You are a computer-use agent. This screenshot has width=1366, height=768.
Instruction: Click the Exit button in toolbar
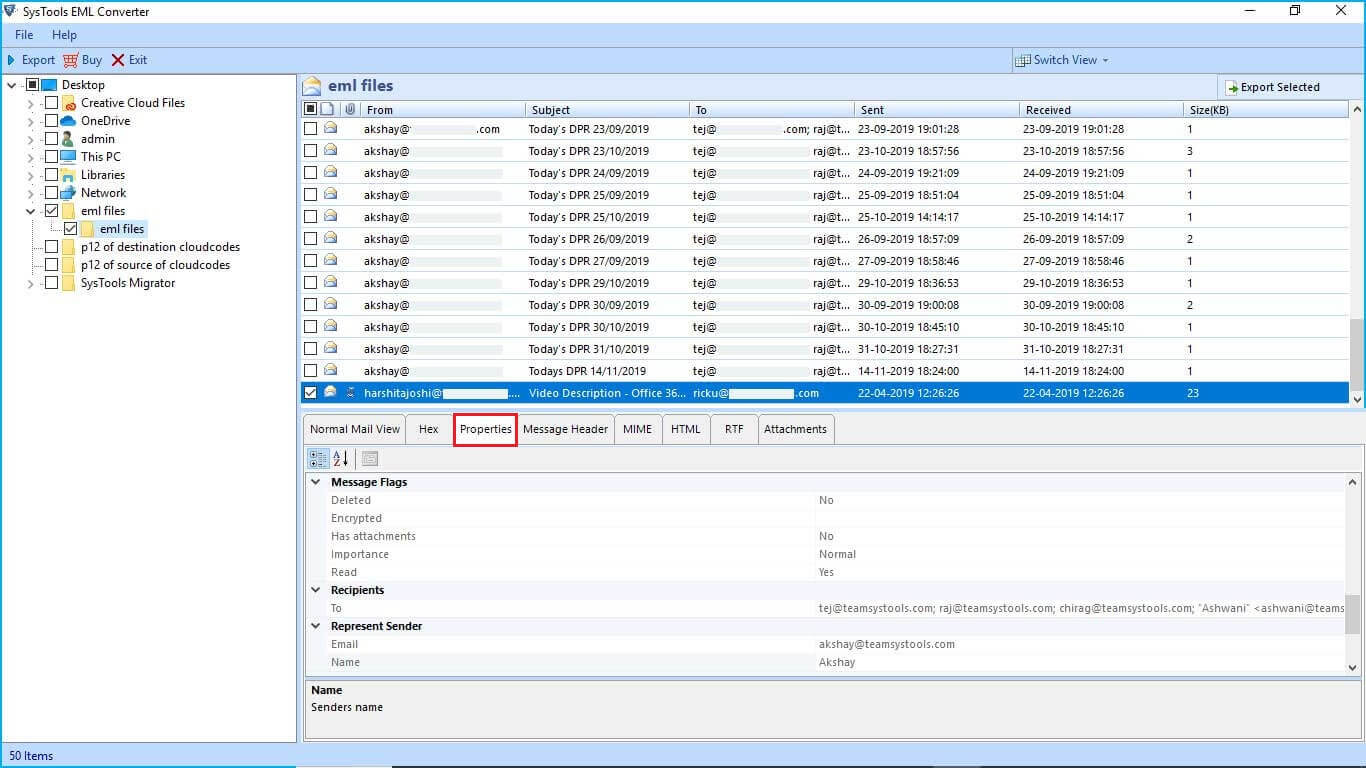coord(129,60)
